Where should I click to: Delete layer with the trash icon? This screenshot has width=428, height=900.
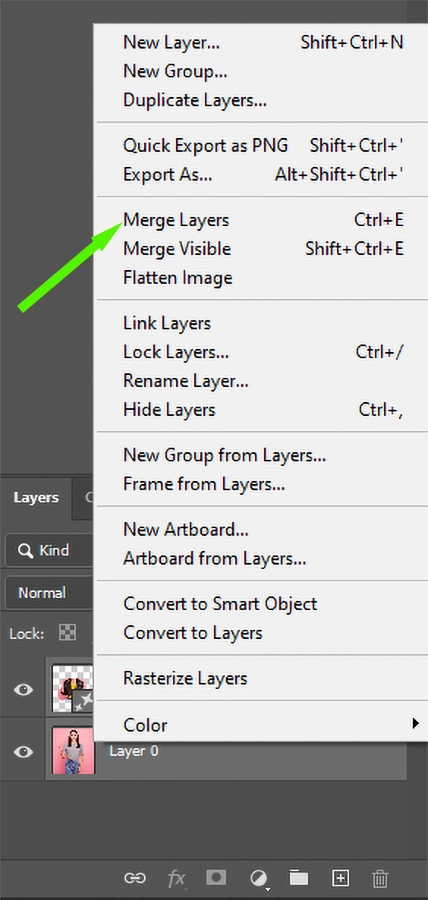coord(379,878)
